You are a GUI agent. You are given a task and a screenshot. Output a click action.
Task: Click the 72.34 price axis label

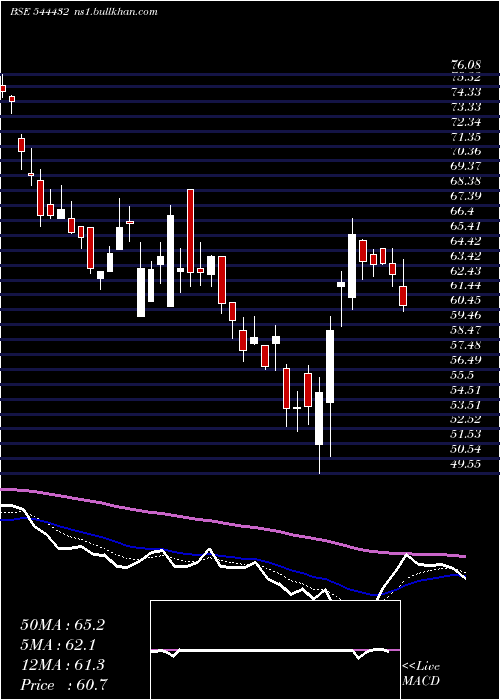click(x=466, y=121)
